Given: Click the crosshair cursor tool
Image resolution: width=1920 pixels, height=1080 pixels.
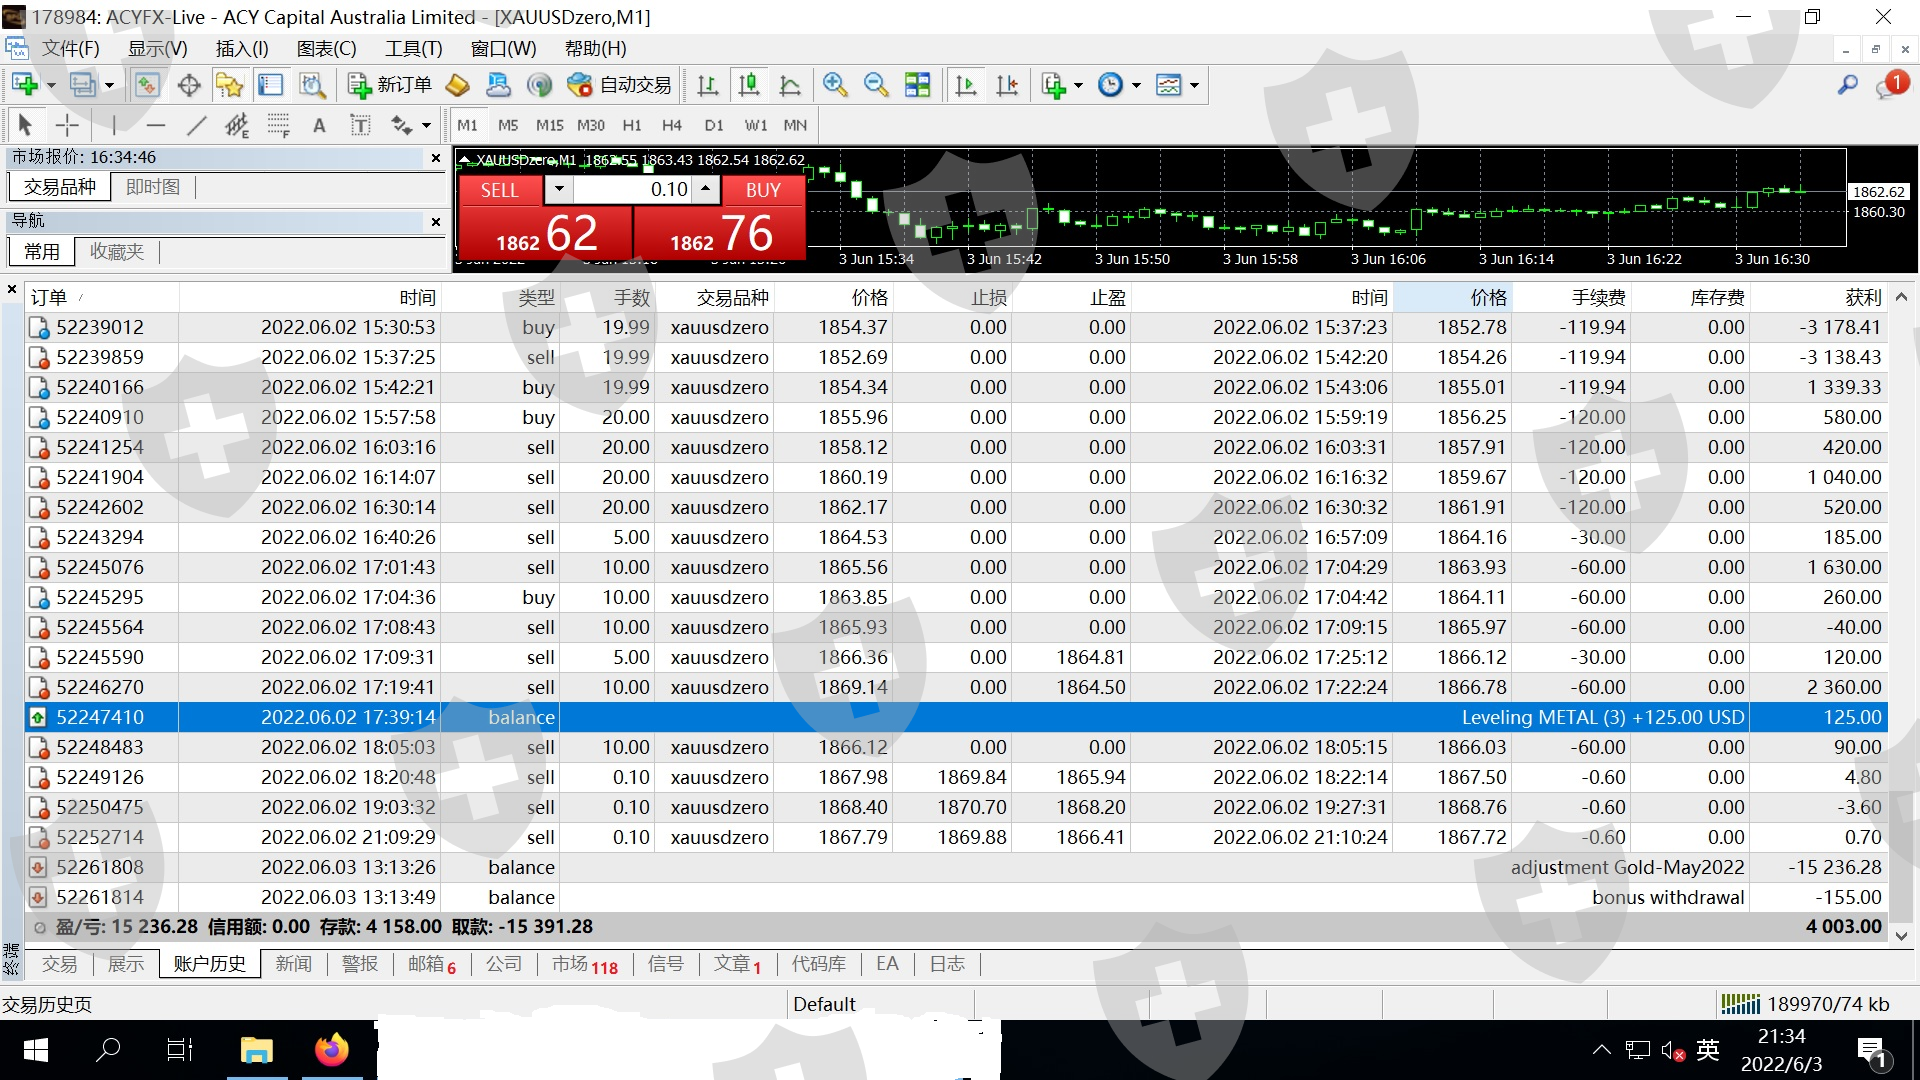Looking at the screenshot, I should coord(67,125).
